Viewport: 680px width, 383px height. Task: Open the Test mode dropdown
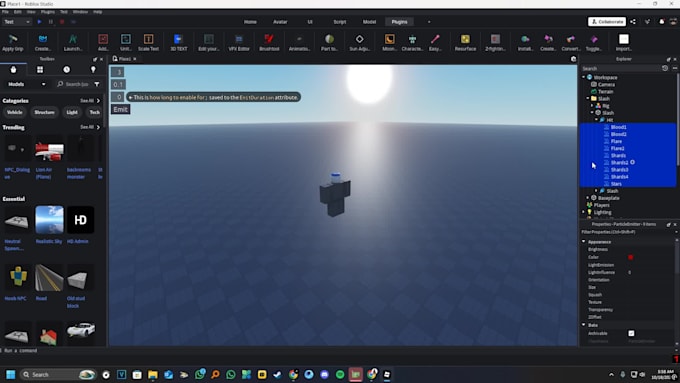[16, 22]
